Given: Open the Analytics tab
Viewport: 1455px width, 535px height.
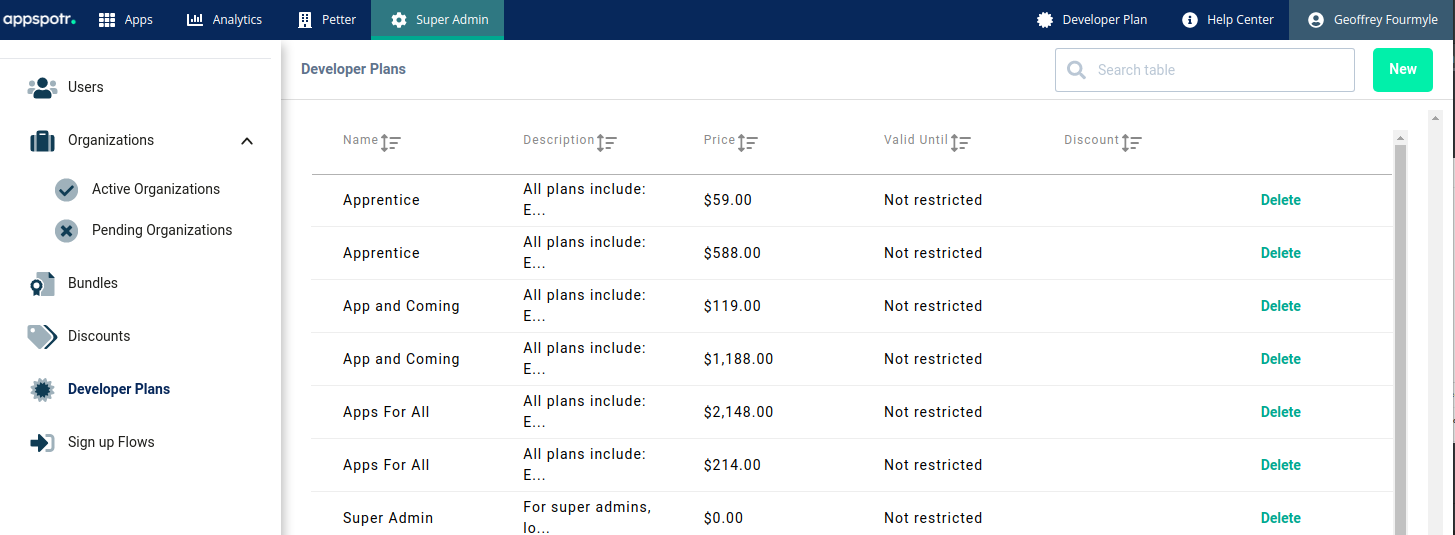Looking at the screenshot, I should pyautogui.click(x=224, y=20).
